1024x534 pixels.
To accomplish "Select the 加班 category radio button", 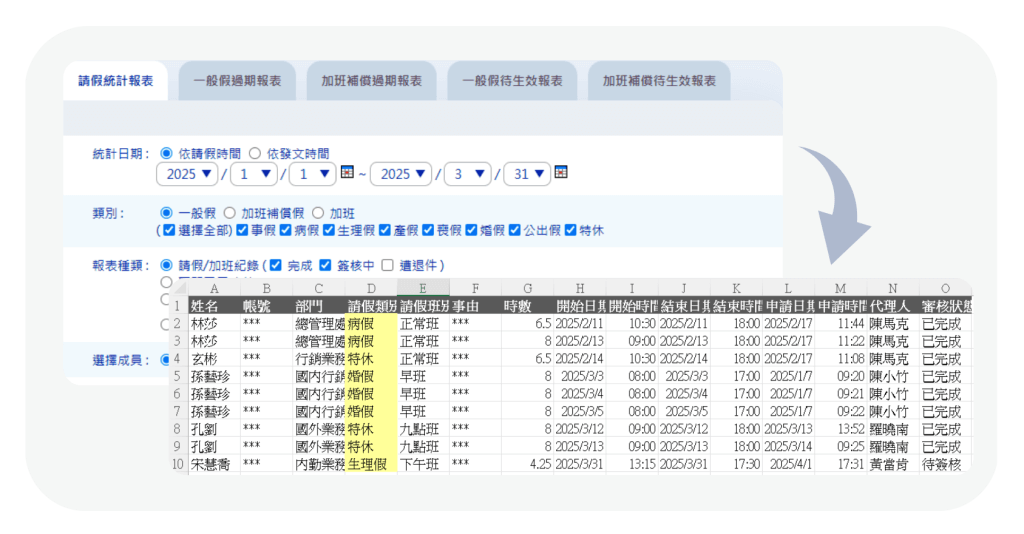I will point(318,213).
